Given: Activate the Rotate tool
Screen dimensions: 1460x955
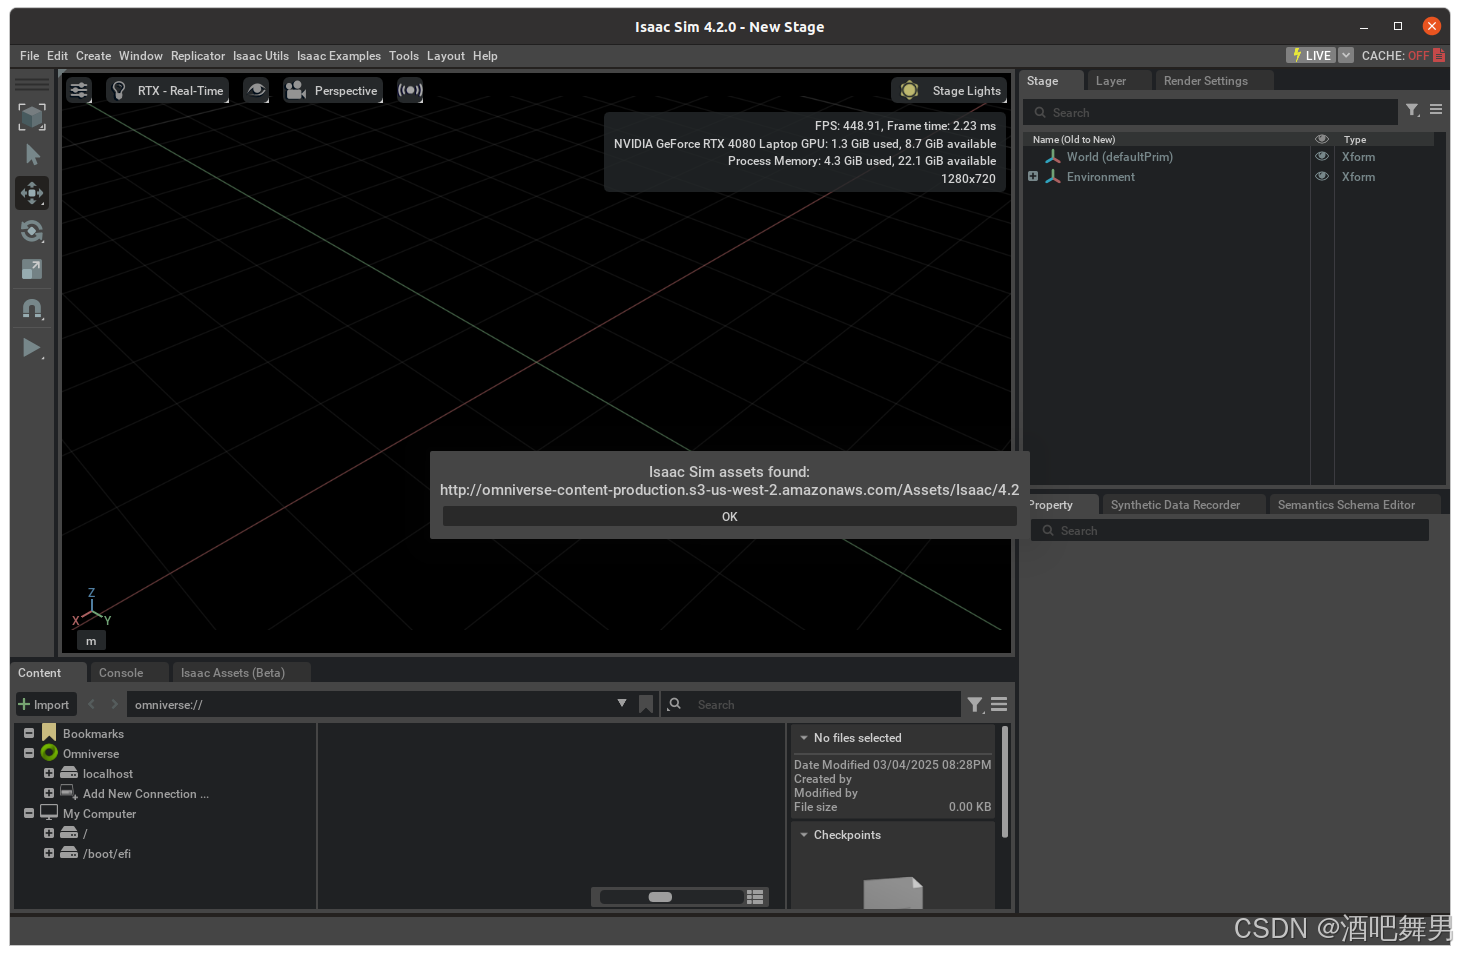Looking at the screenshot, I should [x=32, y=232].
